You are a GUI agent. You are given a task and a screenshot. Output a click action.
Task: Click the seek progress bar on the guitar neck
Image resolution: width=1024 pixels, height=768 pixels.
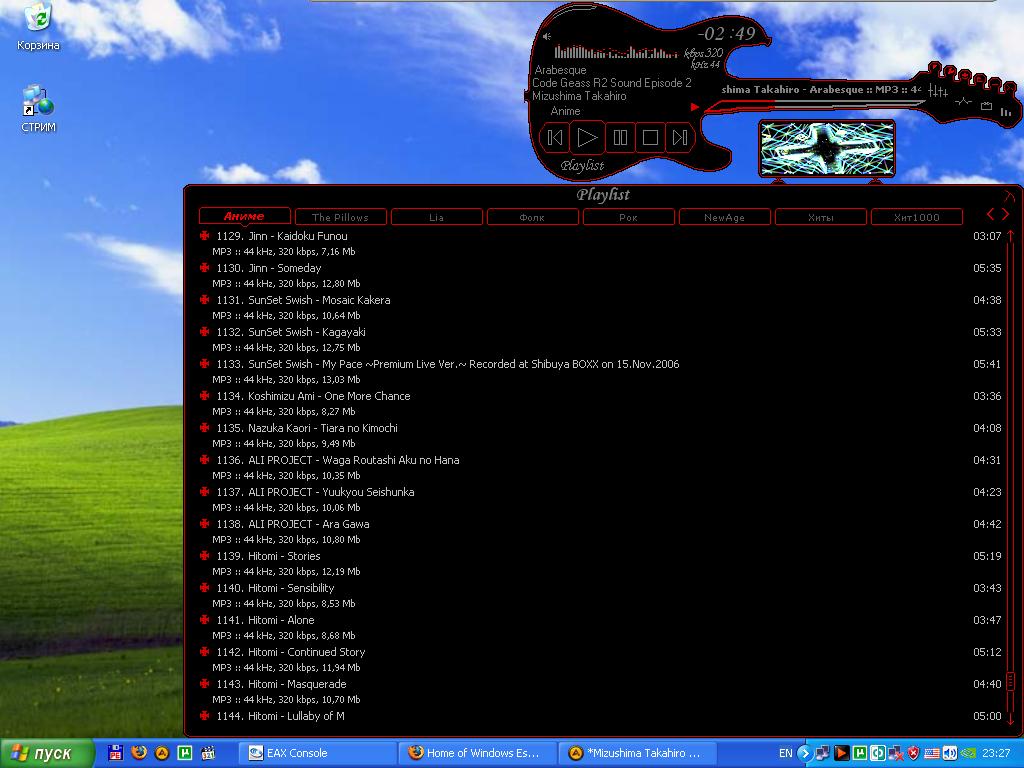816,104
